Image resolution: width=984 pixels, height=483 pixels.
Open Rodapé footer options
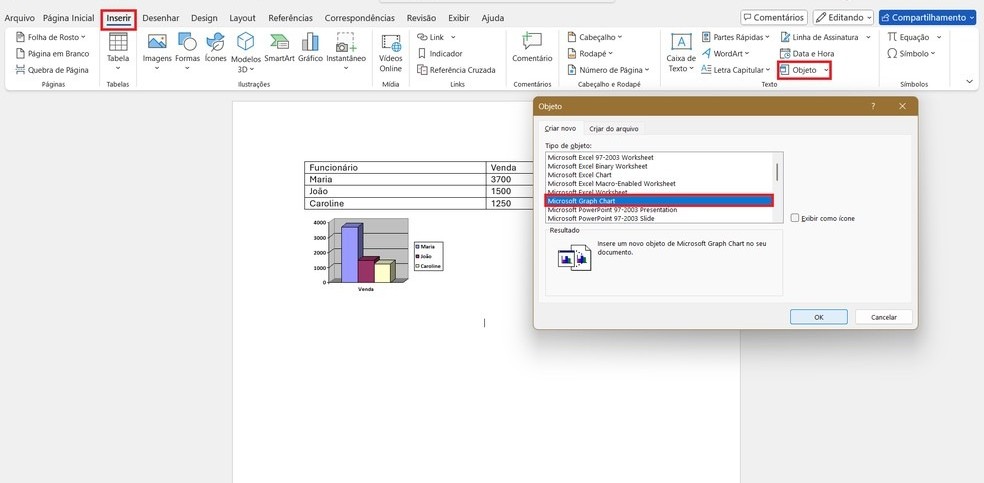pyautogui.click(x=590, y=53)
